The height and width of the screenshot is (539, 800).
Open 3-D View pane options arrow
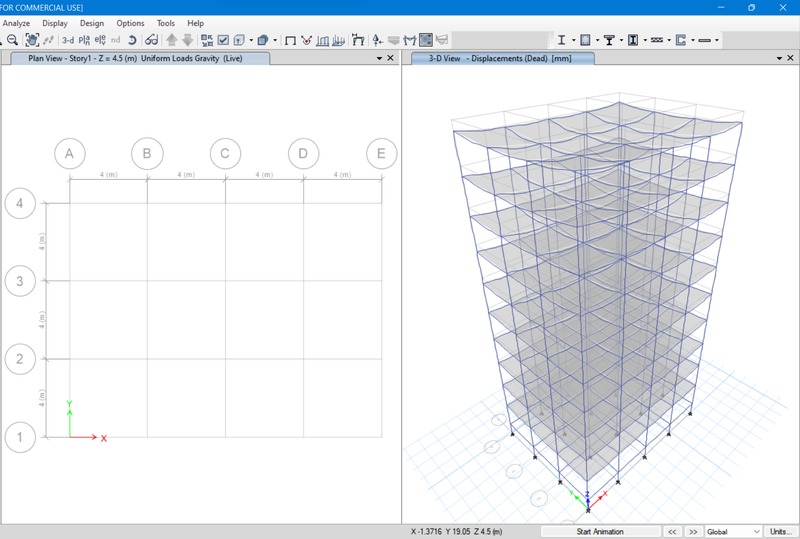(x=779, y=59)
